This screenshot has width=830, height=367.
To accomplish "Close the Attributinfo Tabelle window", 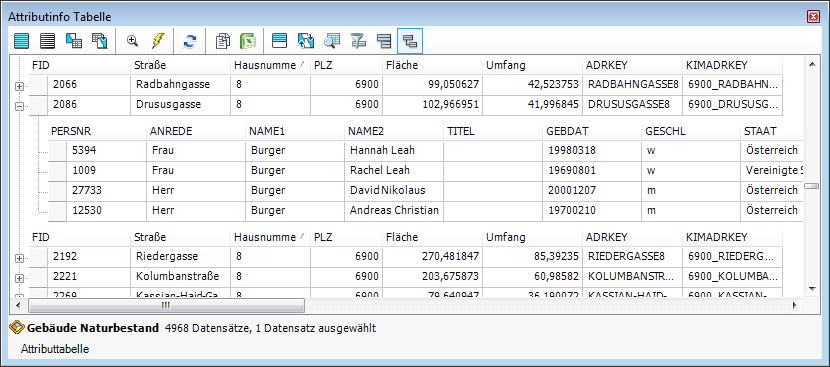I will (x=813, y=17).
